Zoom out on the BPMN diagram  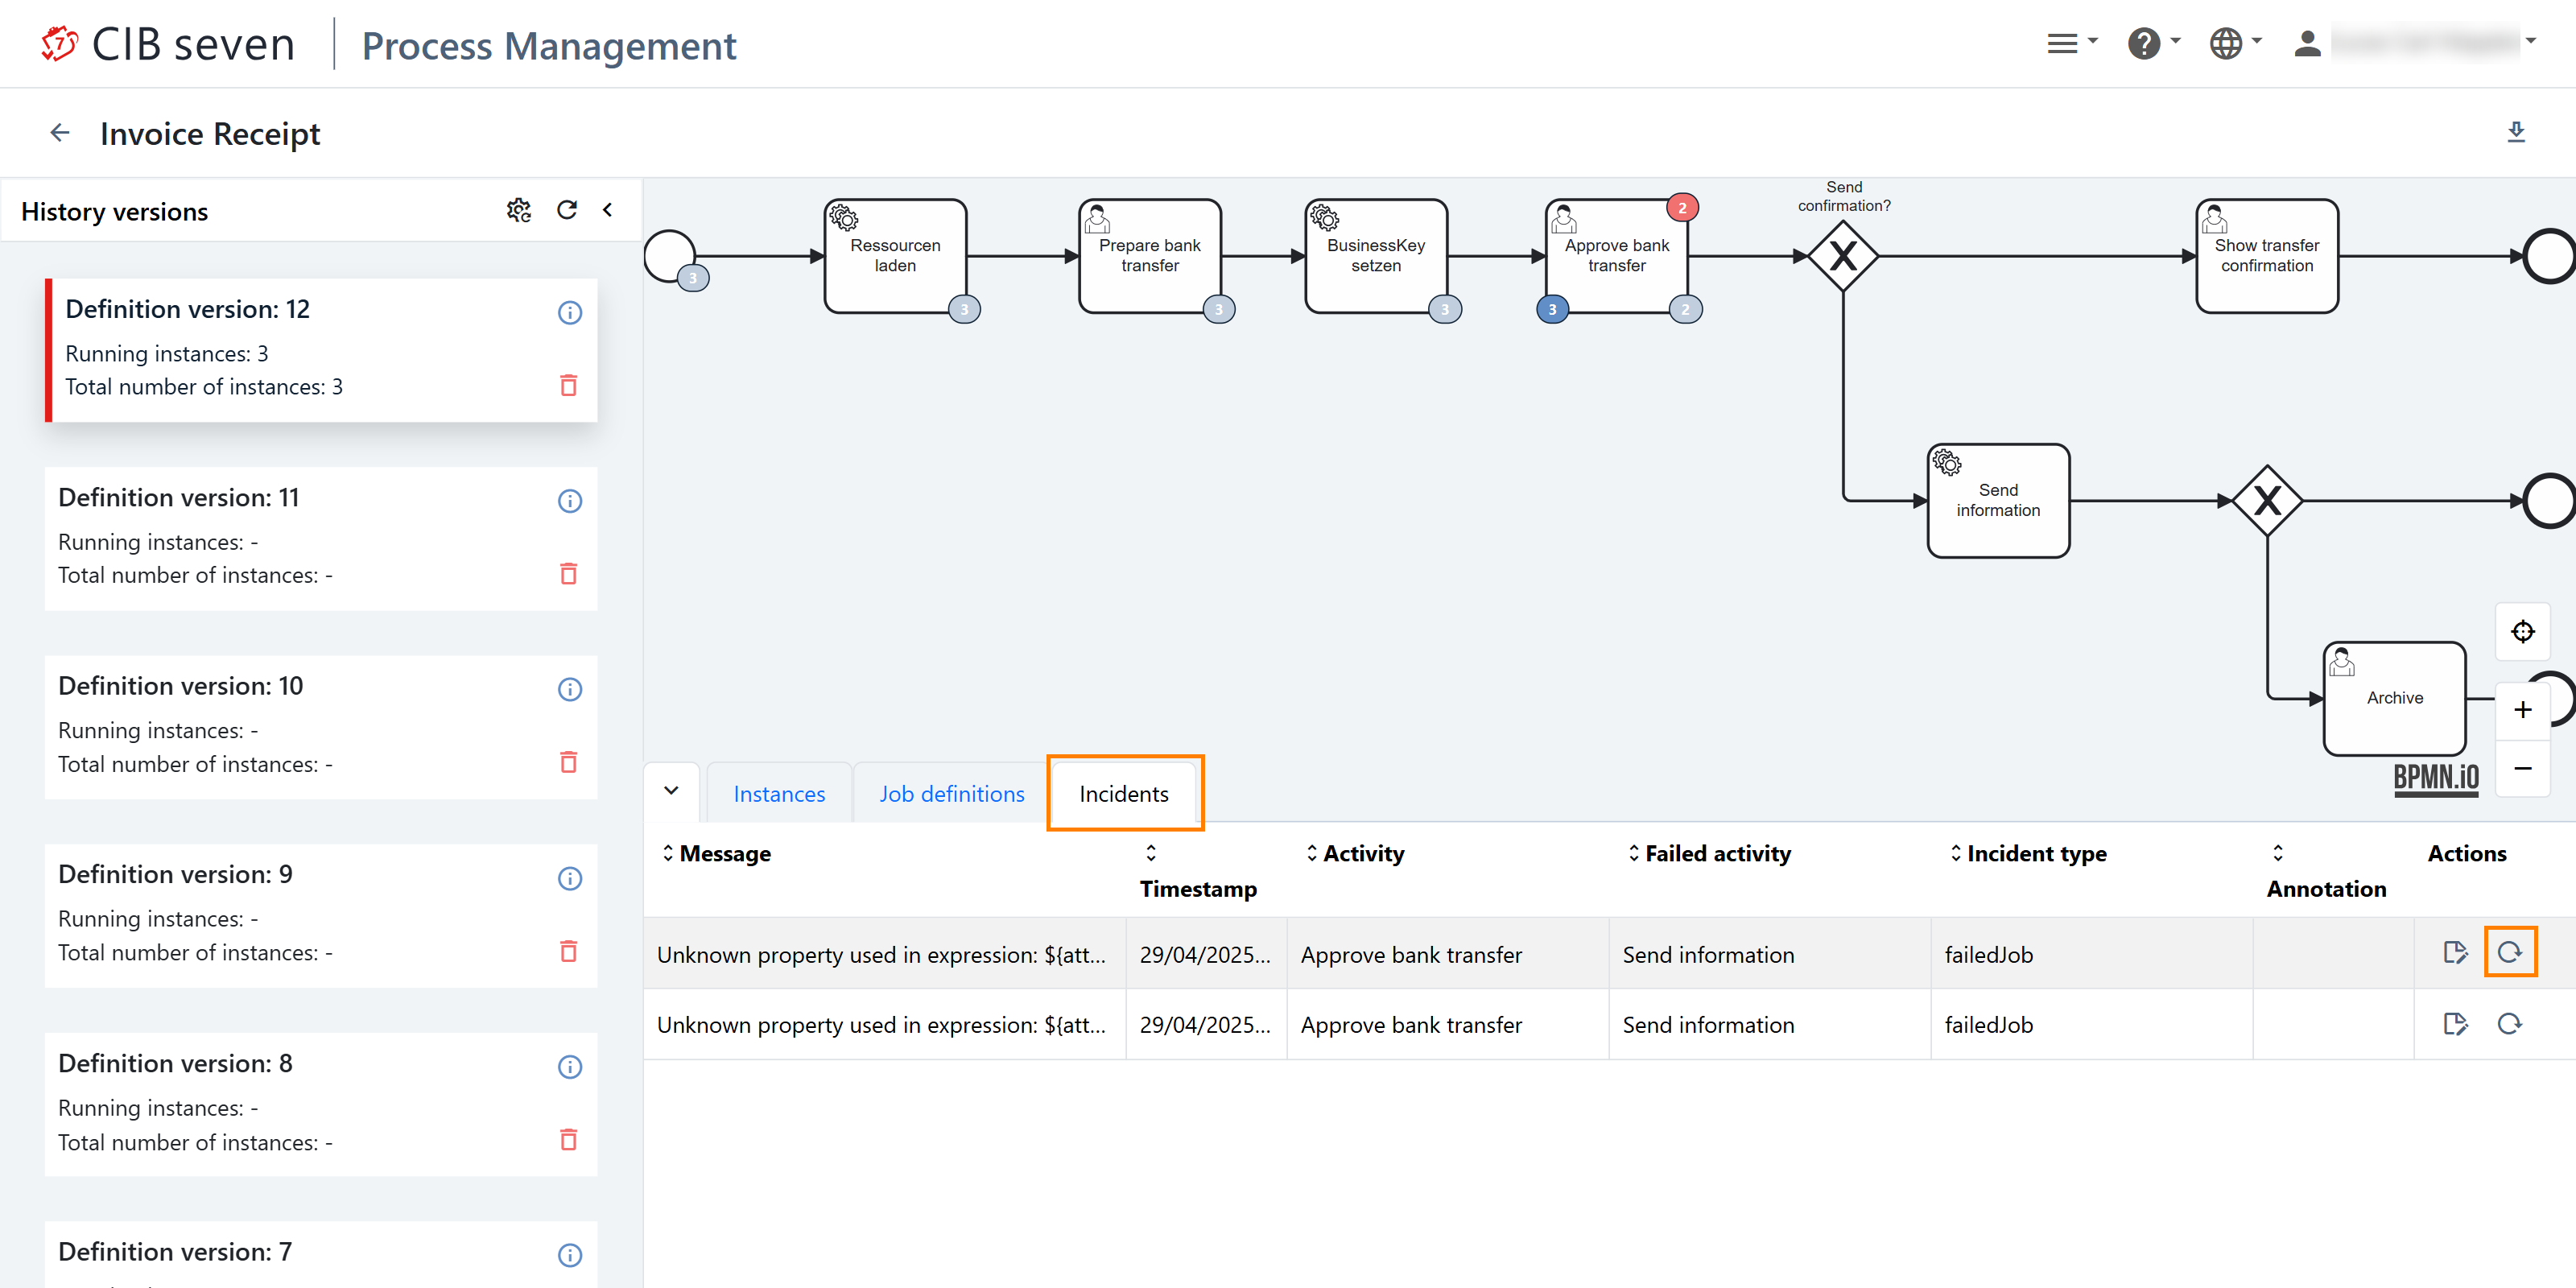[x=2523, y=768]
